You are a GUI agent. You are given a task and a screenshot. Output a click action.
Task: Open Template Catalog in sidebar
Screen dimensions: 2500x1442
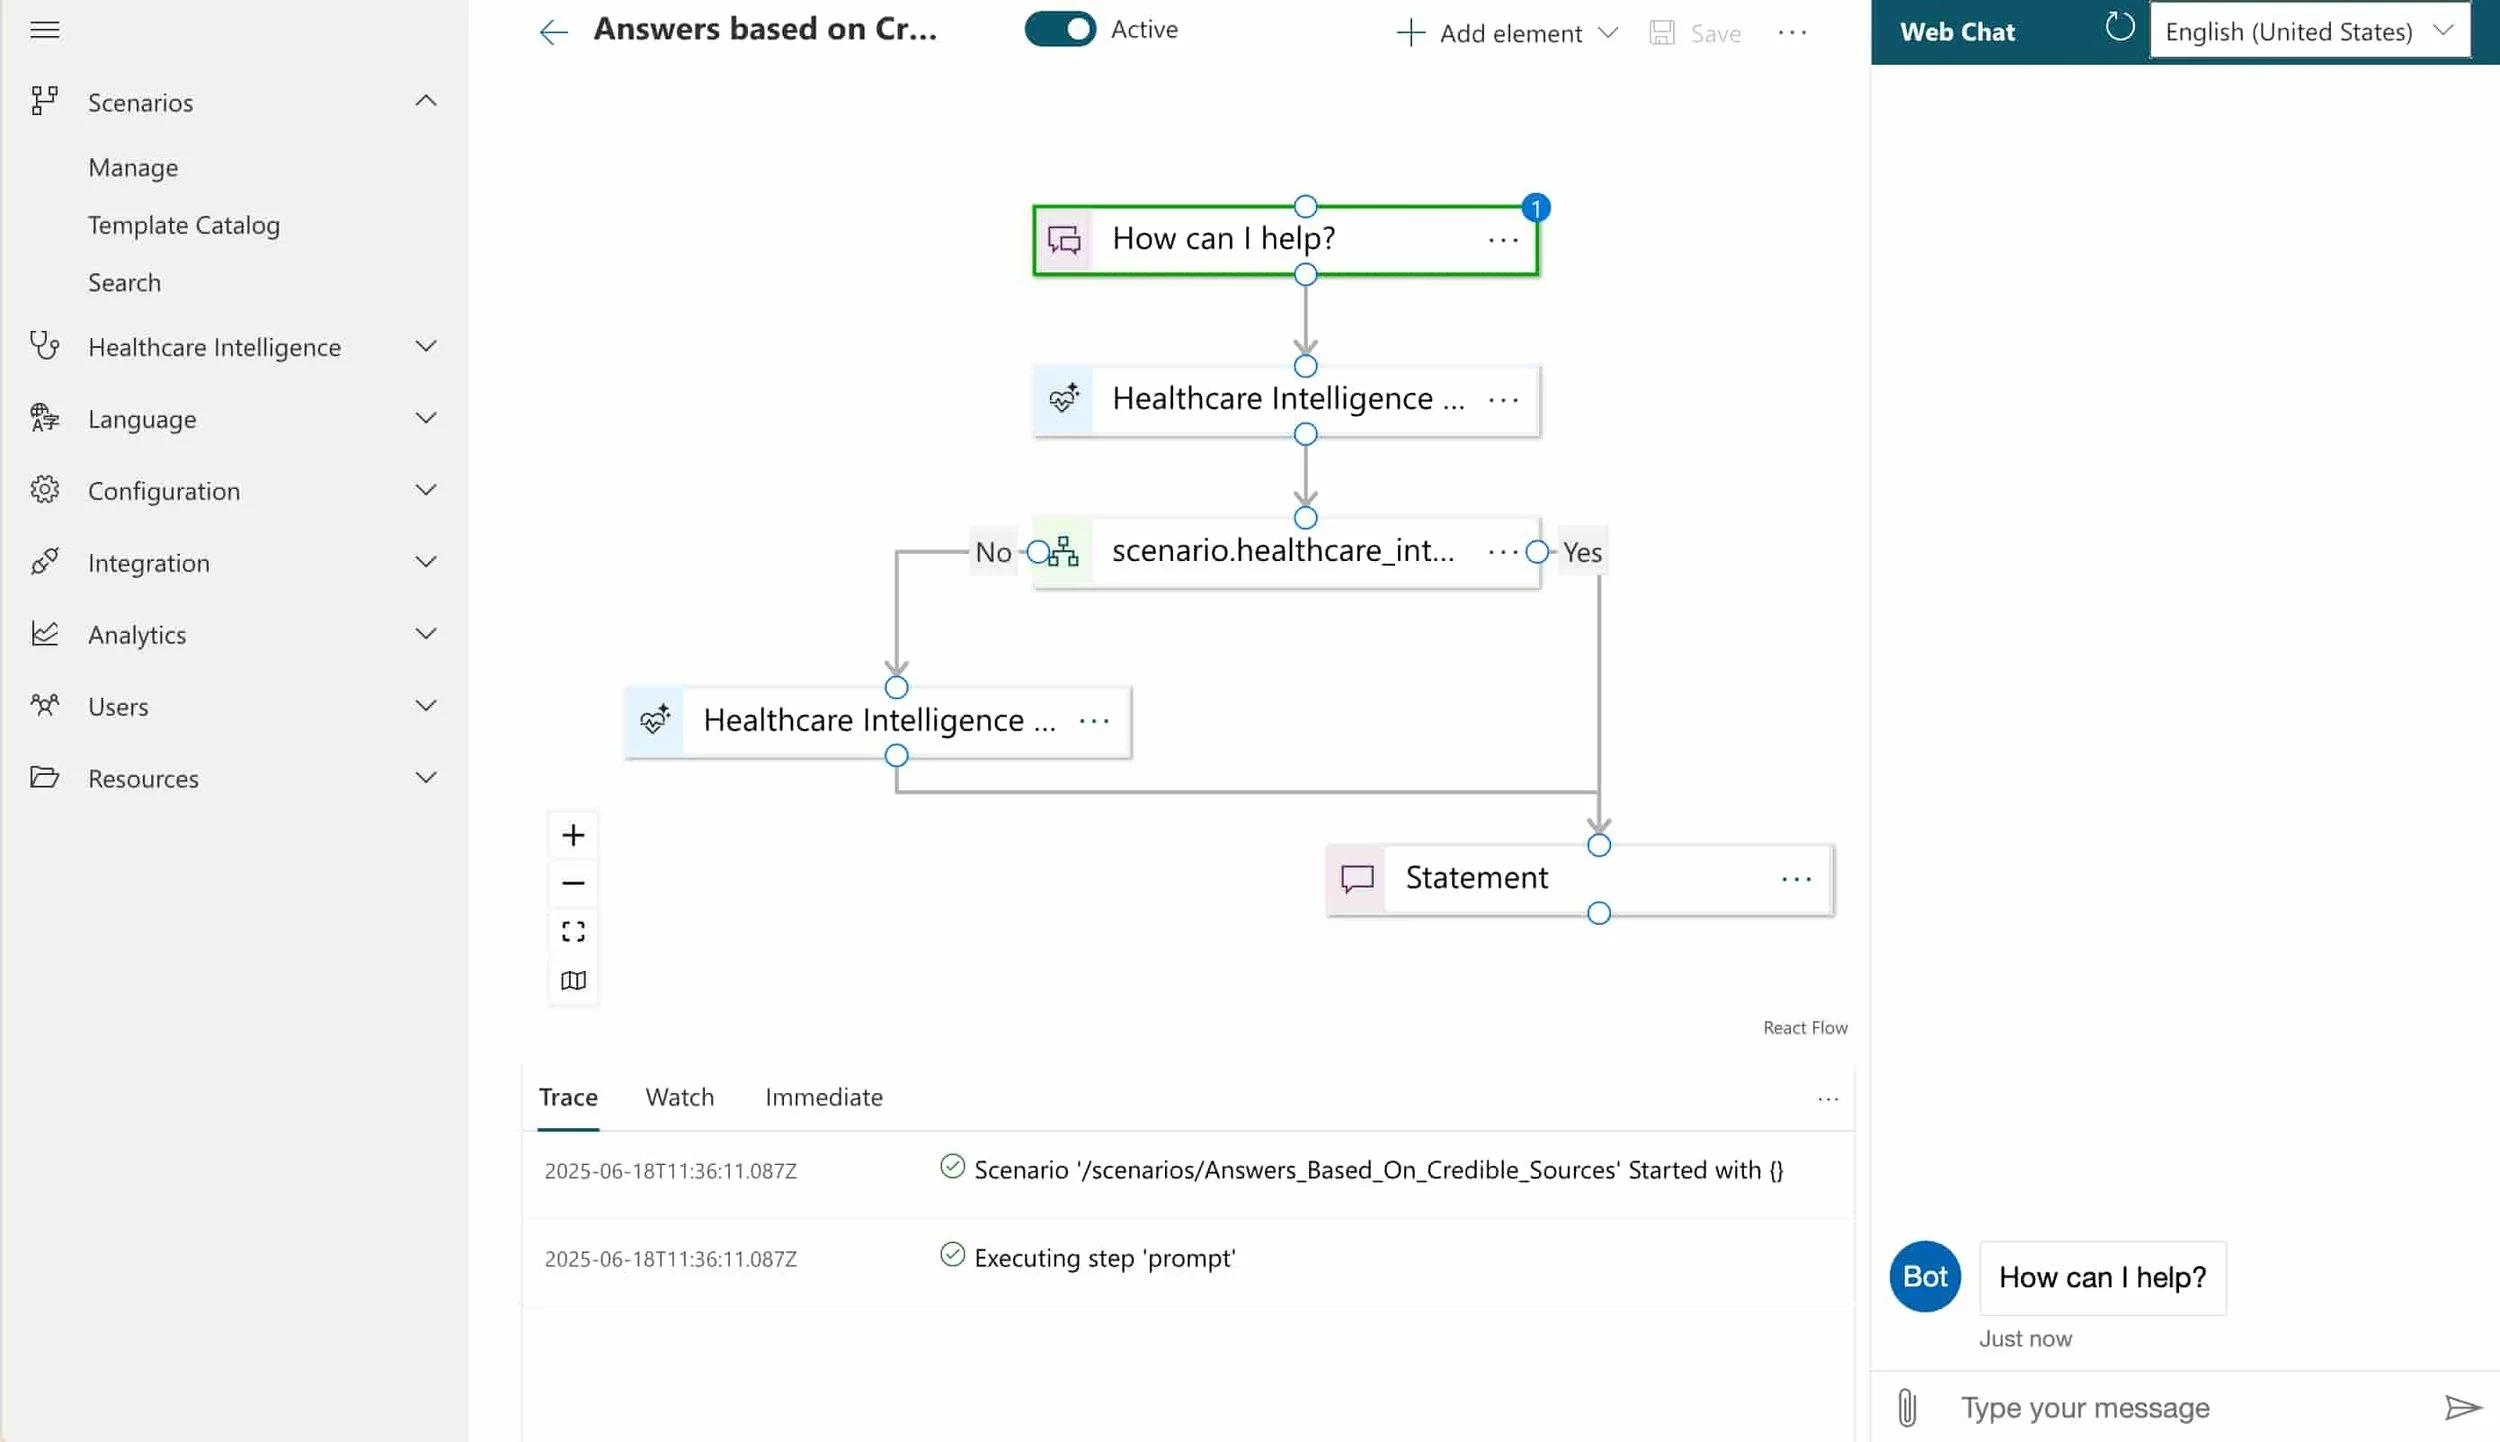coord(184,225)
